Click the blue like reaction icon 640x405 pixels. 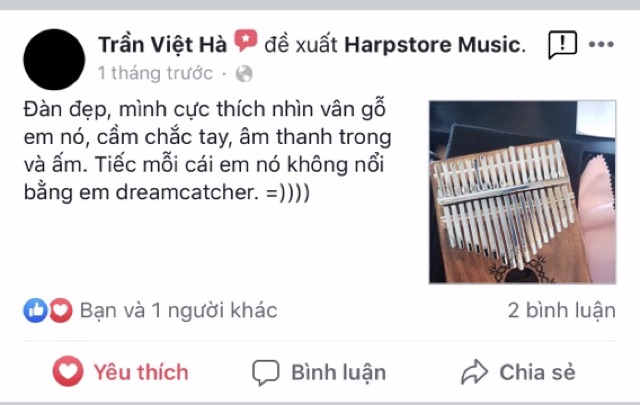(x=36, y=310)
